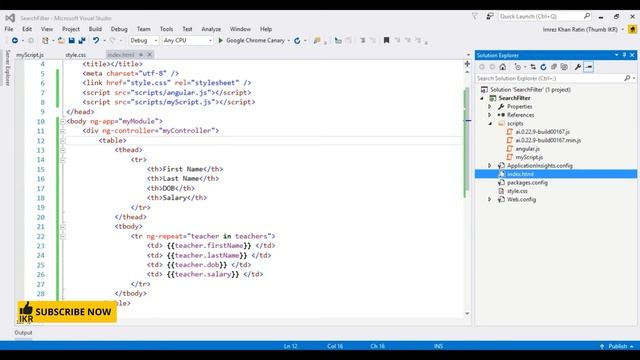Collapse the table tag outlining on line 12
The width and height of the screenshot is (640, 360).
pos(62,140)
